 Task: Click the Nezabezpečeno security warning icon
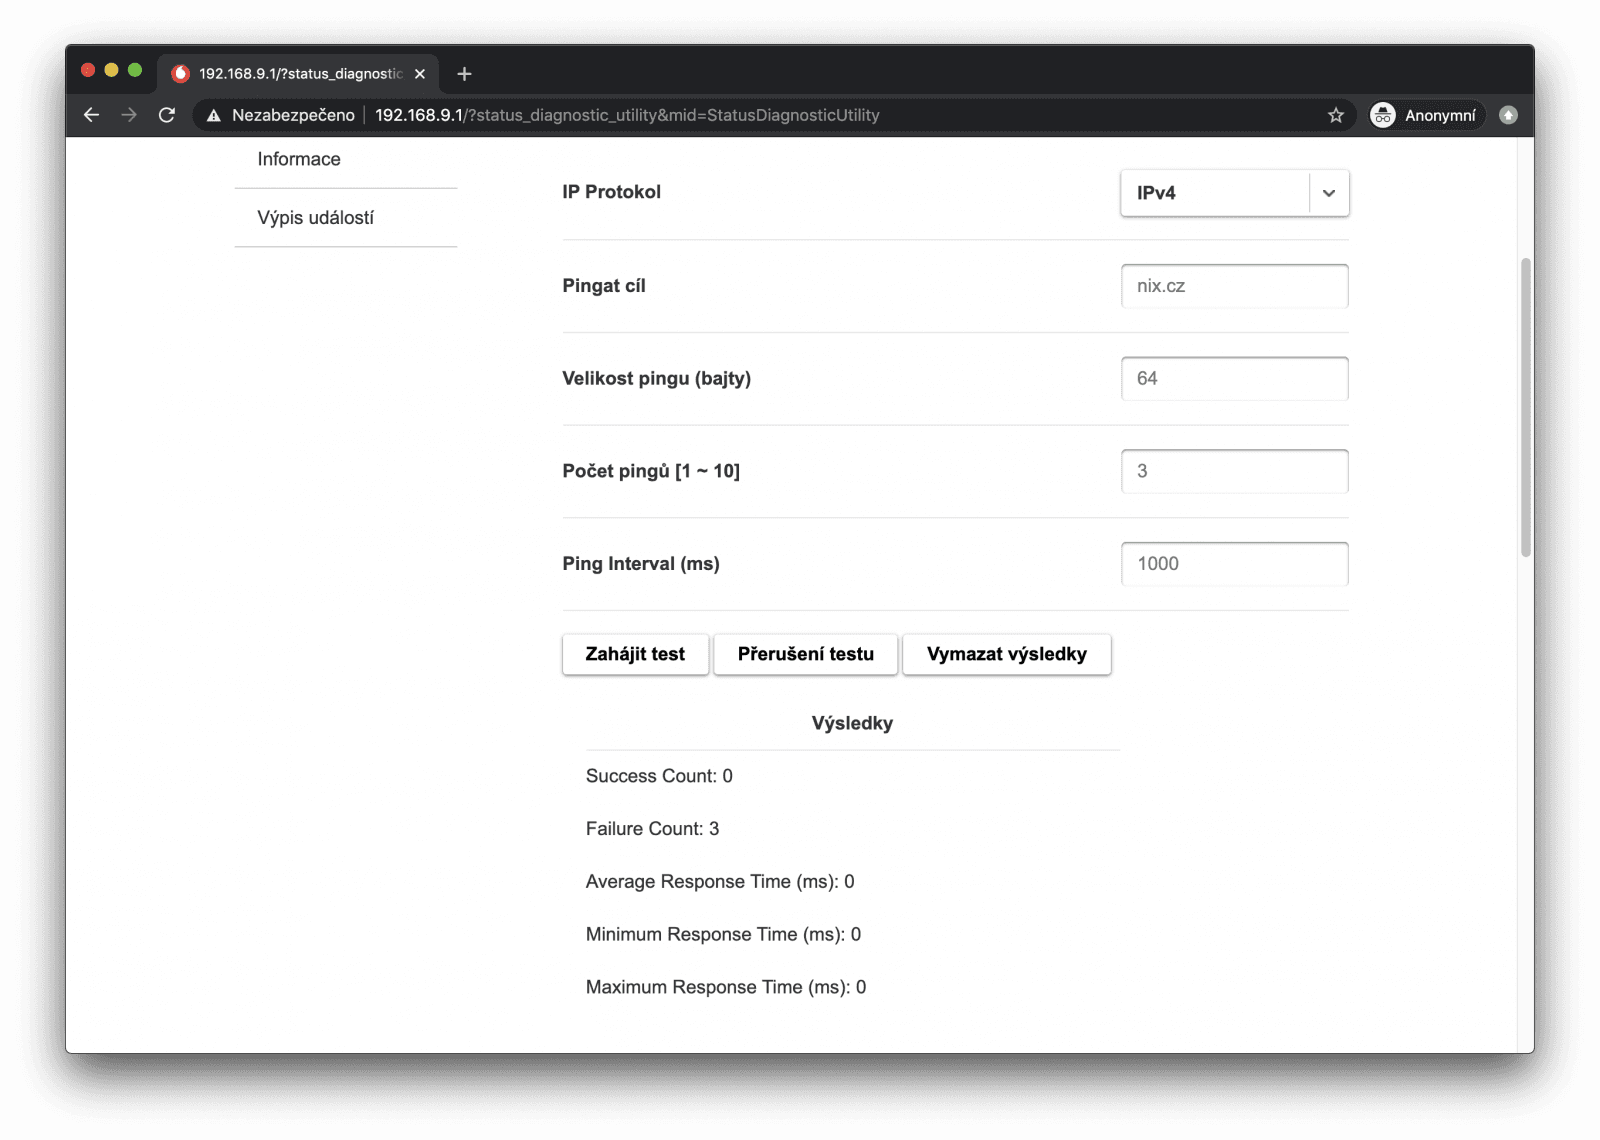coord(214,116)
